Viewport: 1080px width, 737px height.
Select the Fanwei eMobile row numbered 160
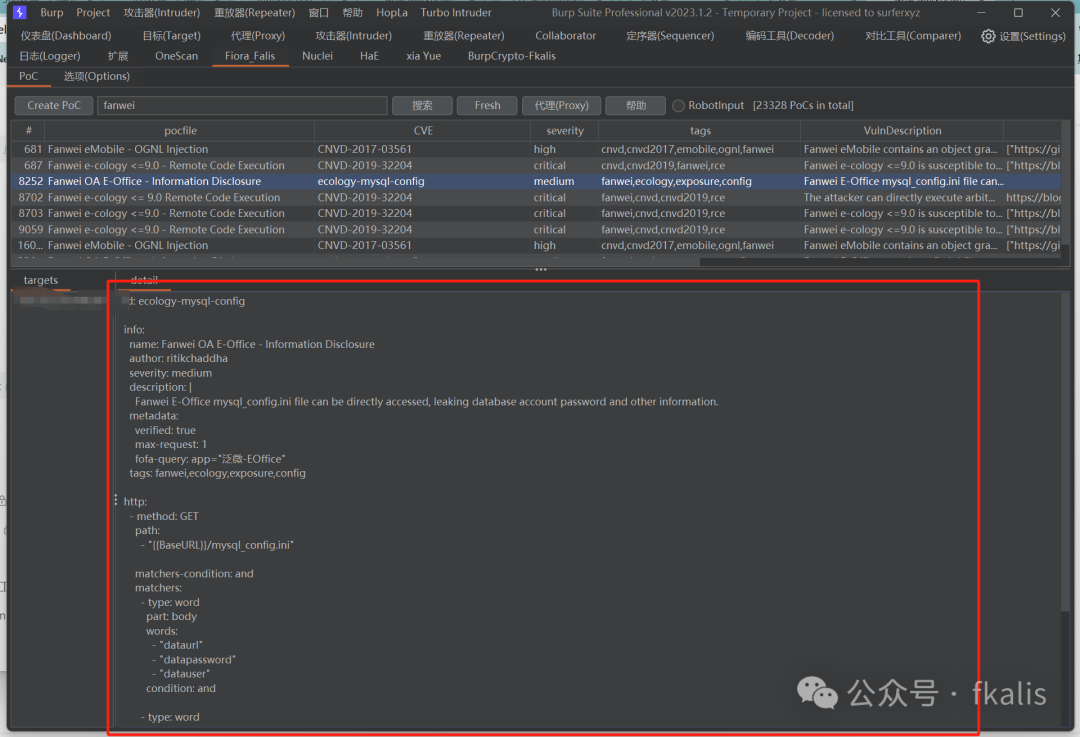pyautogui.click(x=536, y=245)
